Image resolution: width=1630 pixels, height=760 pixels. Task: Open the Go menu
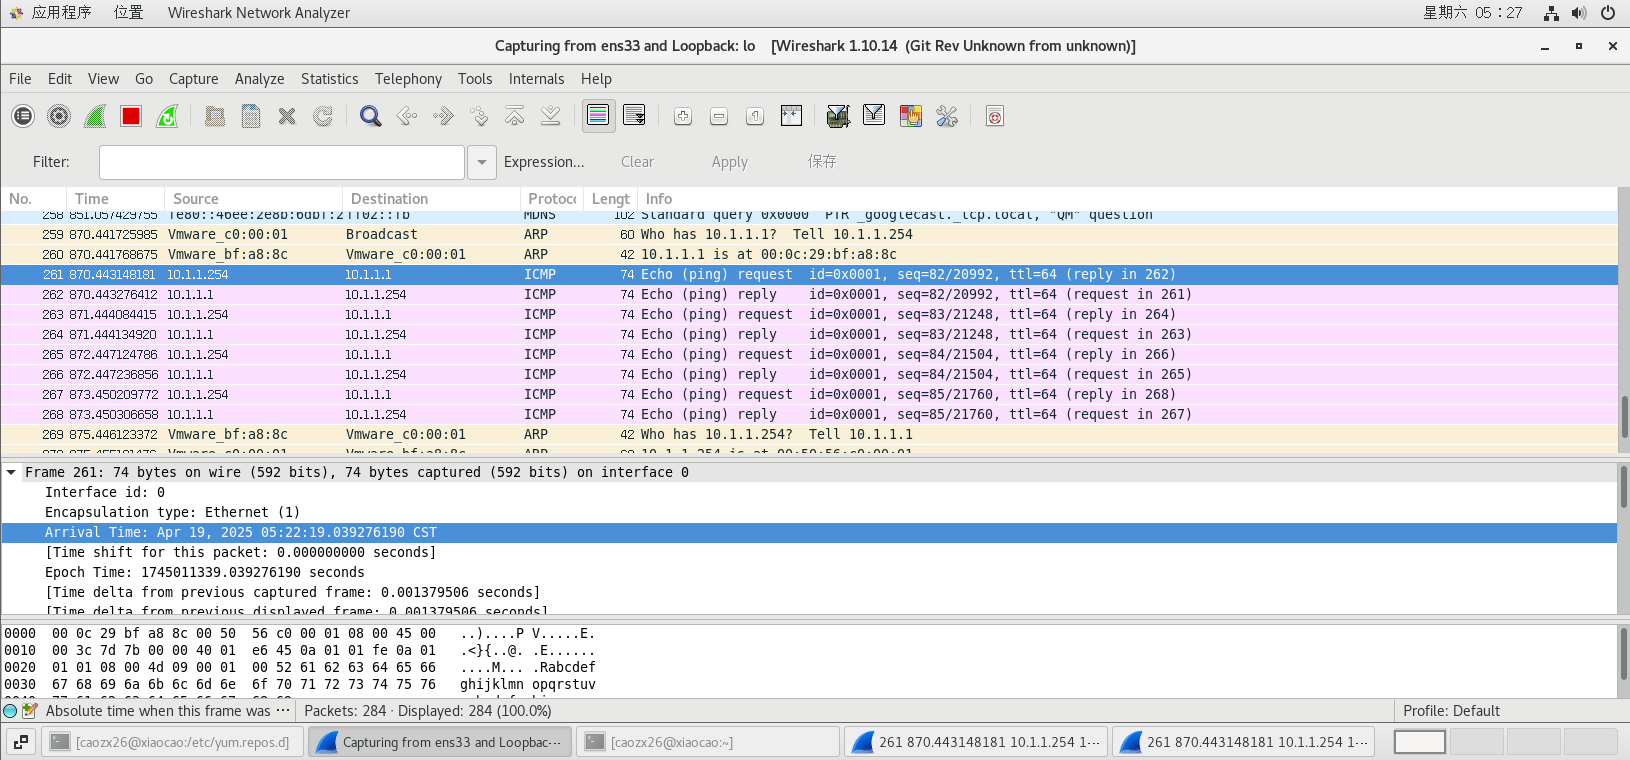144,79
